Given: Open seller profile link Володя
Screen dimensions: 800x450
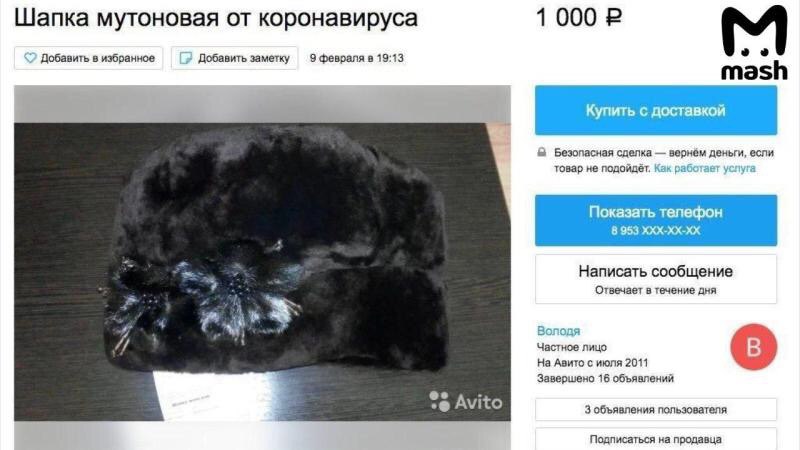Looking at the screenshot, I should point(558,331).
